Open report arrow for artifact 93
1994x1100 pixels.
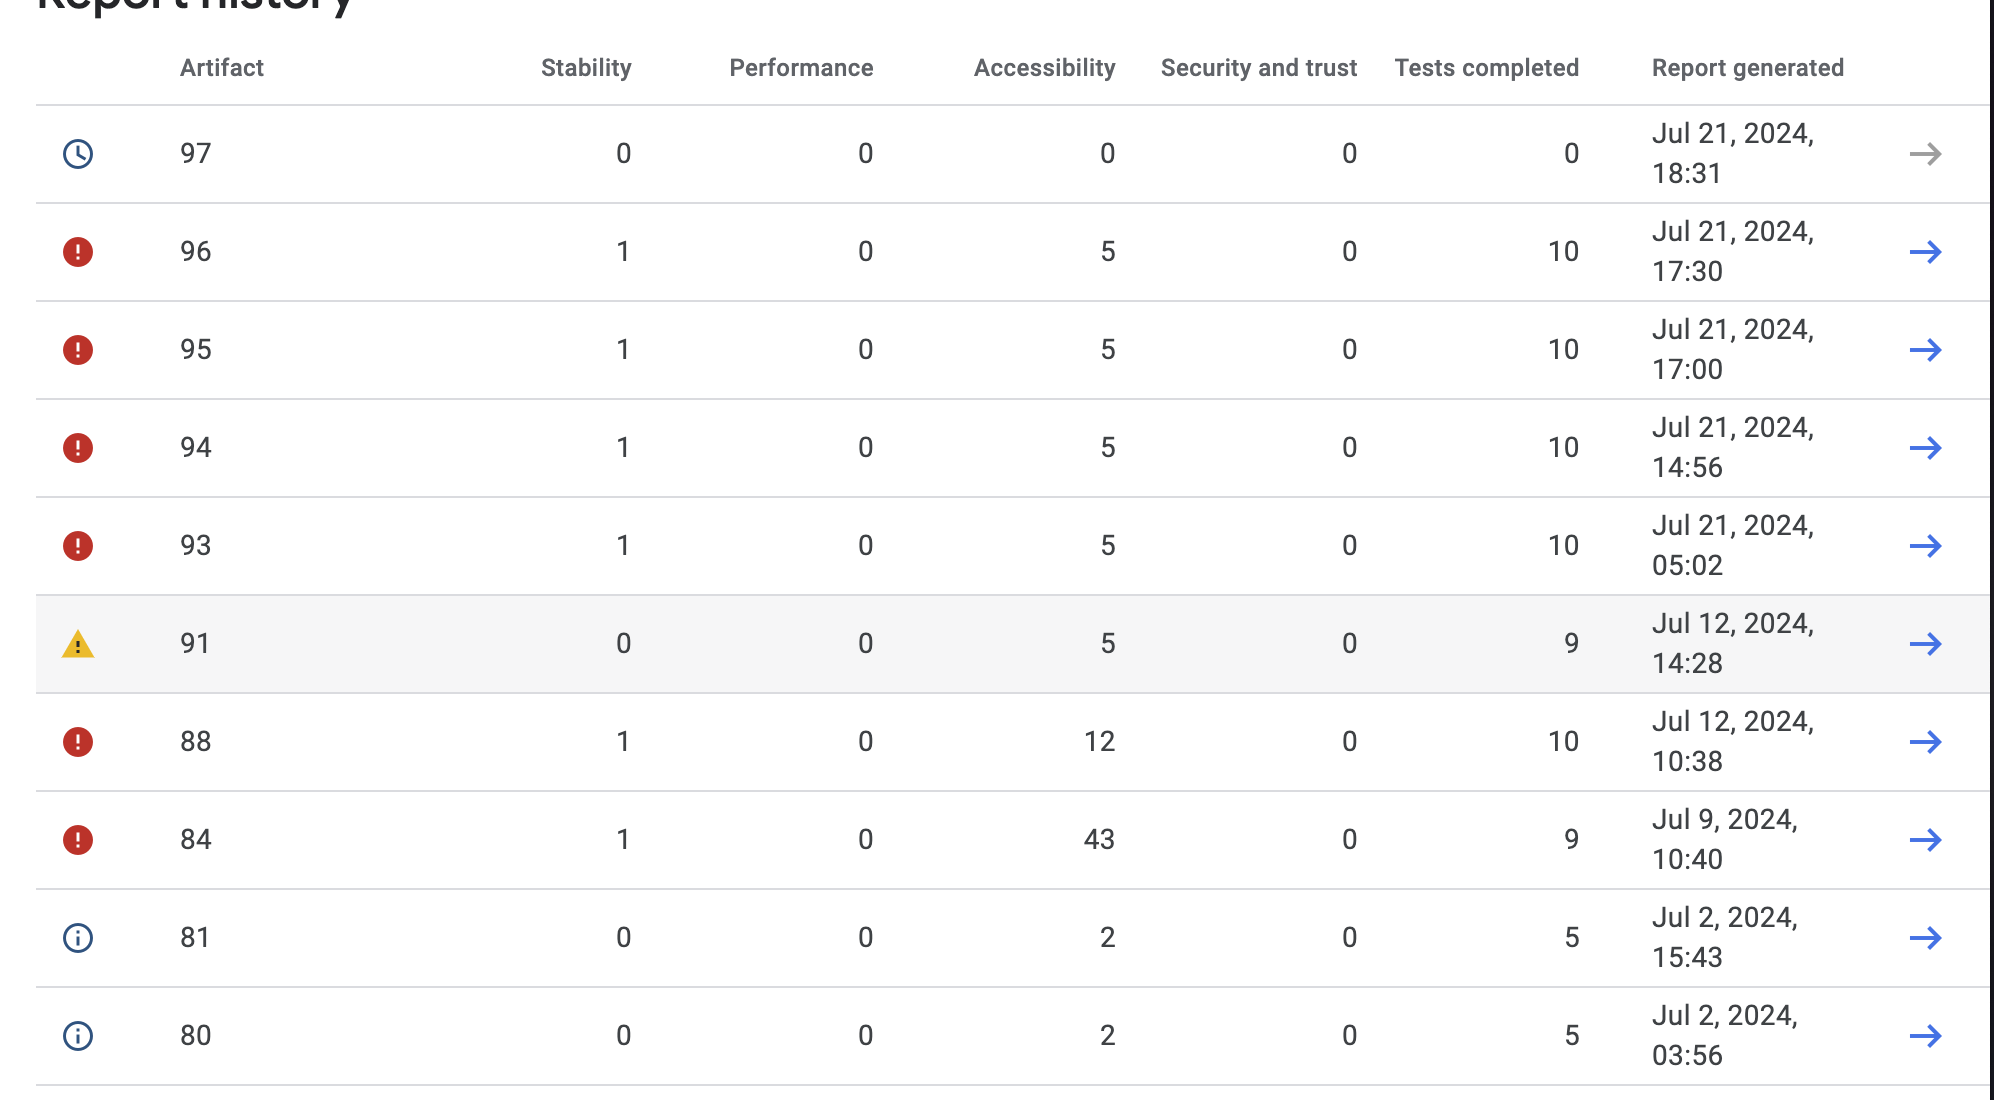tap(1925, 546)
